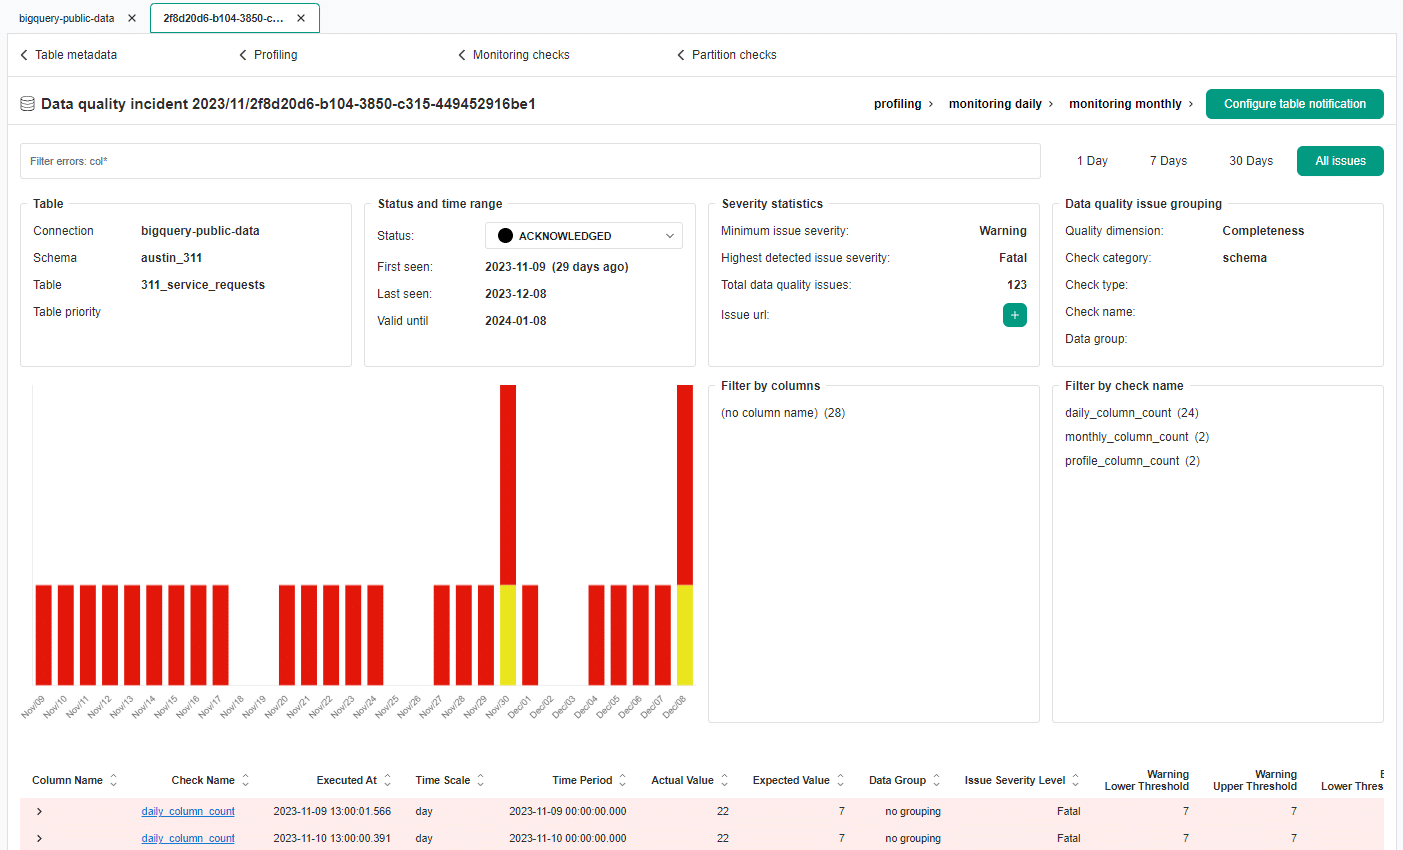Toggle the (no column name) column filter
The width and height of the screenshot is (1403, 850).
click(x=782, y=412)
